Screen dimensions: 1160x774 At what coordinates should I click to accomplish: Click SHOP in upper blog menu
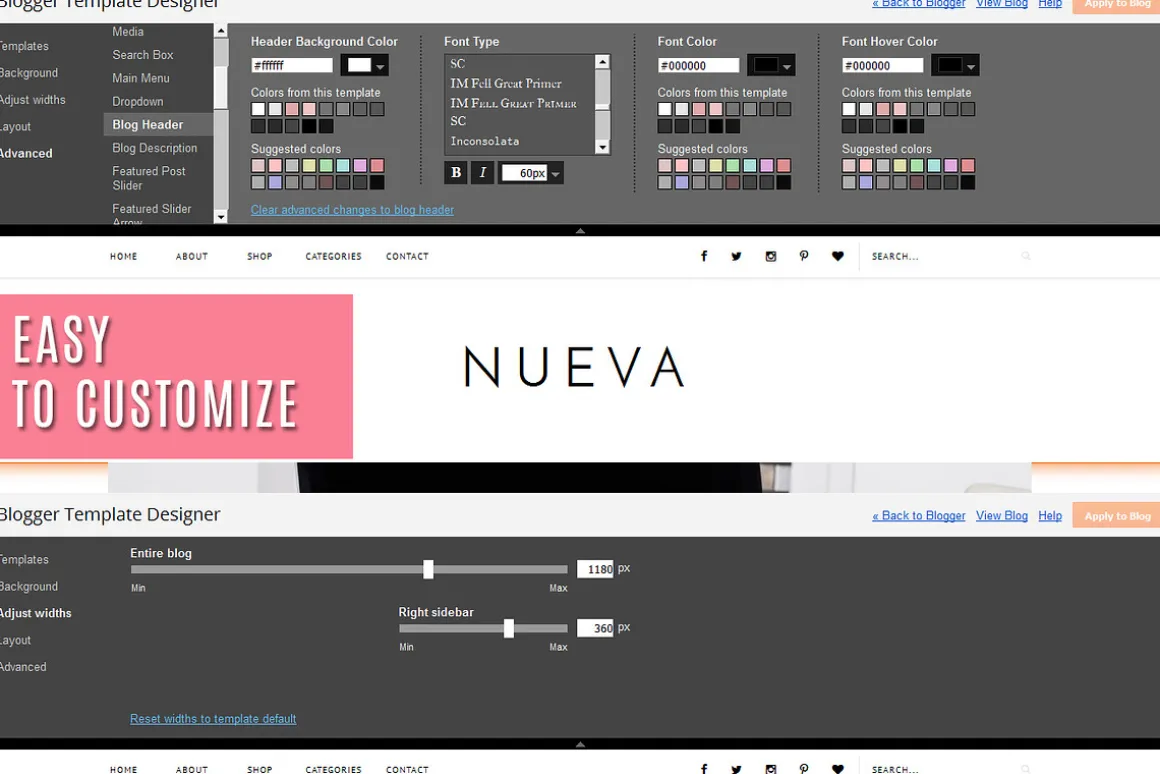tap(260, 256)
